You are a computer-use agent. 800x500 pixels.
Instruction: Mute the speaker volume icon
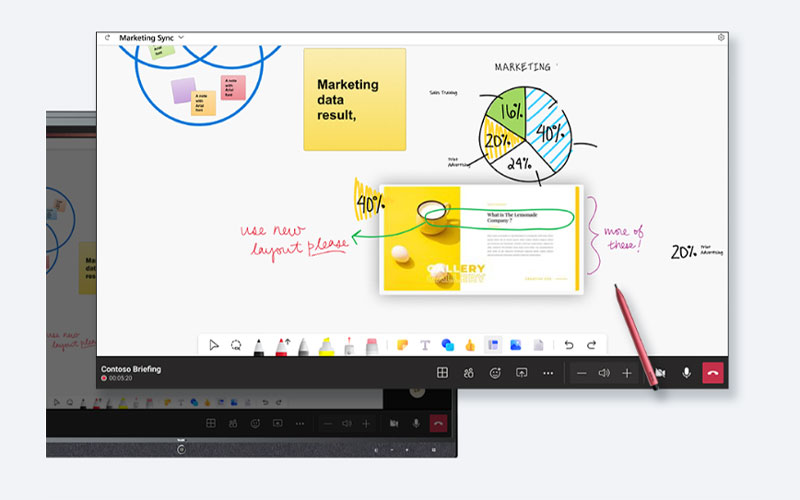pyautogui.click(x=604, y=373)
